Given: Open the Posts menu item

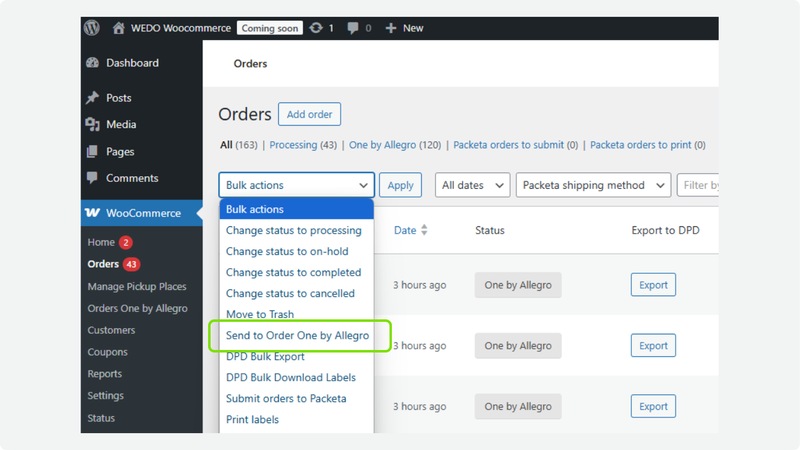Looking at the screenshot, I should pyautogui.click(x=118, y=97).
